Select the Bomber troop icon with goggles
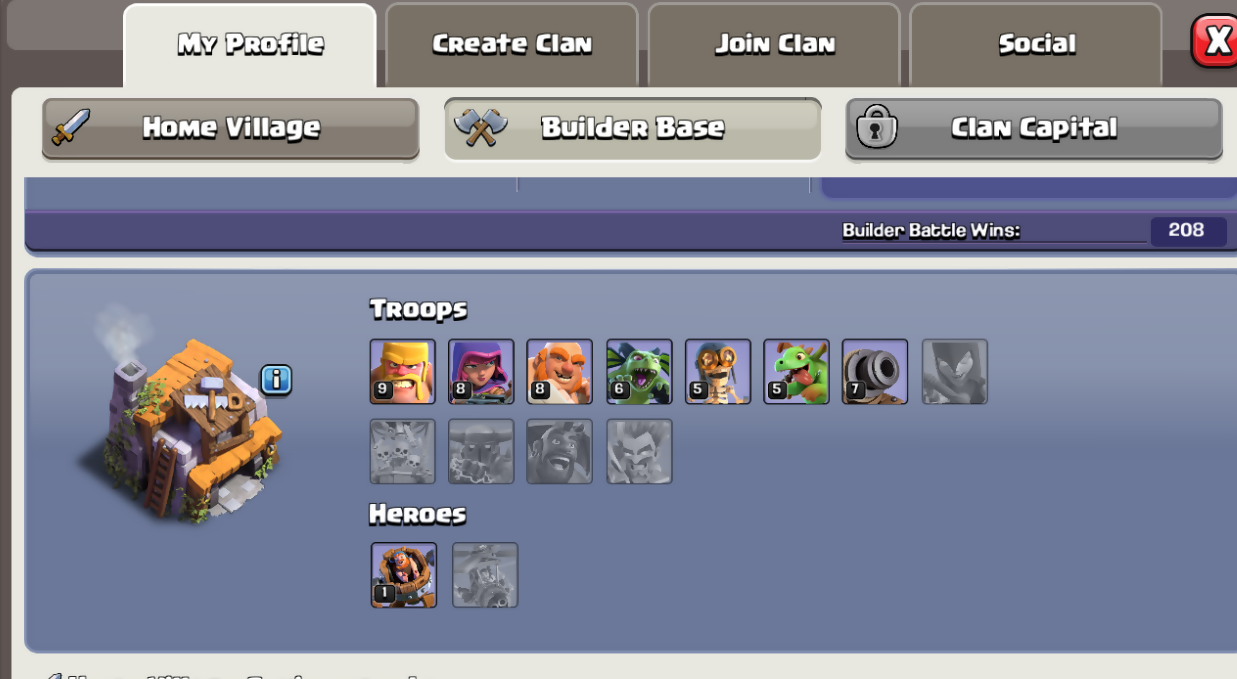Image resolution: width=1237 pixels, height=679 pixels. point(717,371)
